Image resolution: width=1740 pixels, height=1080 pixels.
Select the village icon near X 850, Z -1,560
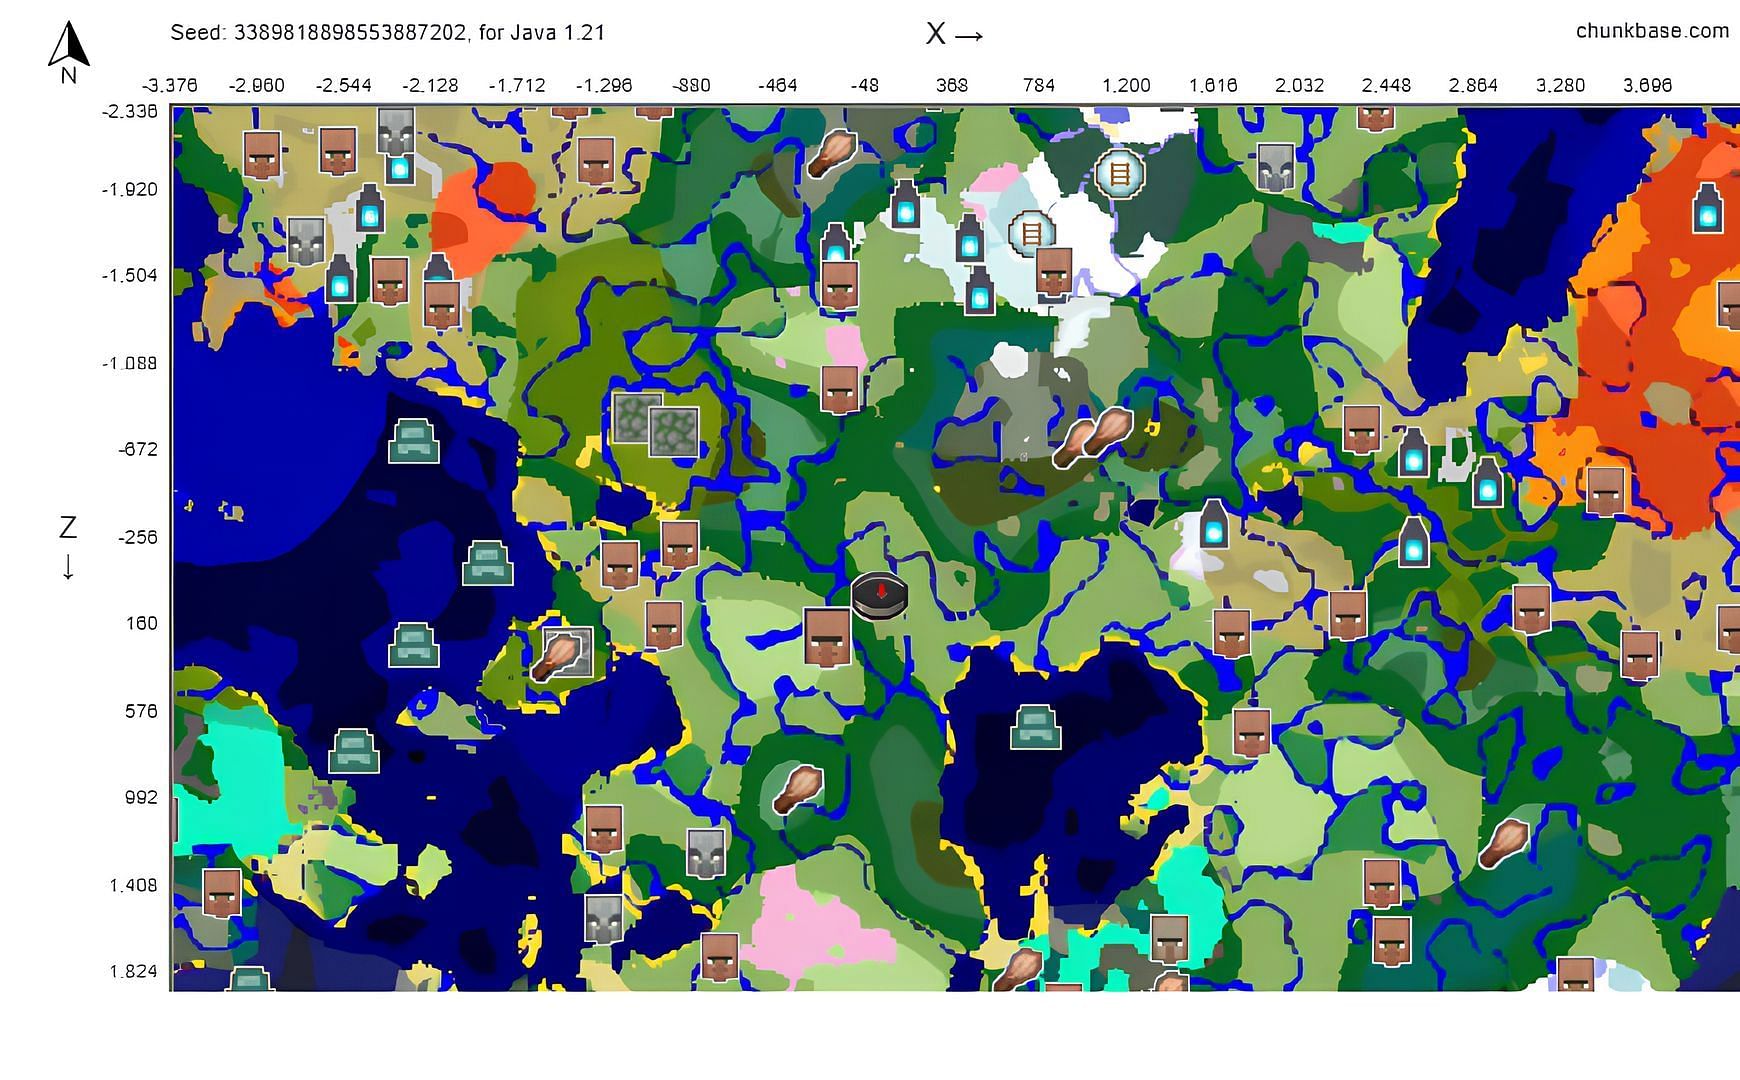point(1054,272)
